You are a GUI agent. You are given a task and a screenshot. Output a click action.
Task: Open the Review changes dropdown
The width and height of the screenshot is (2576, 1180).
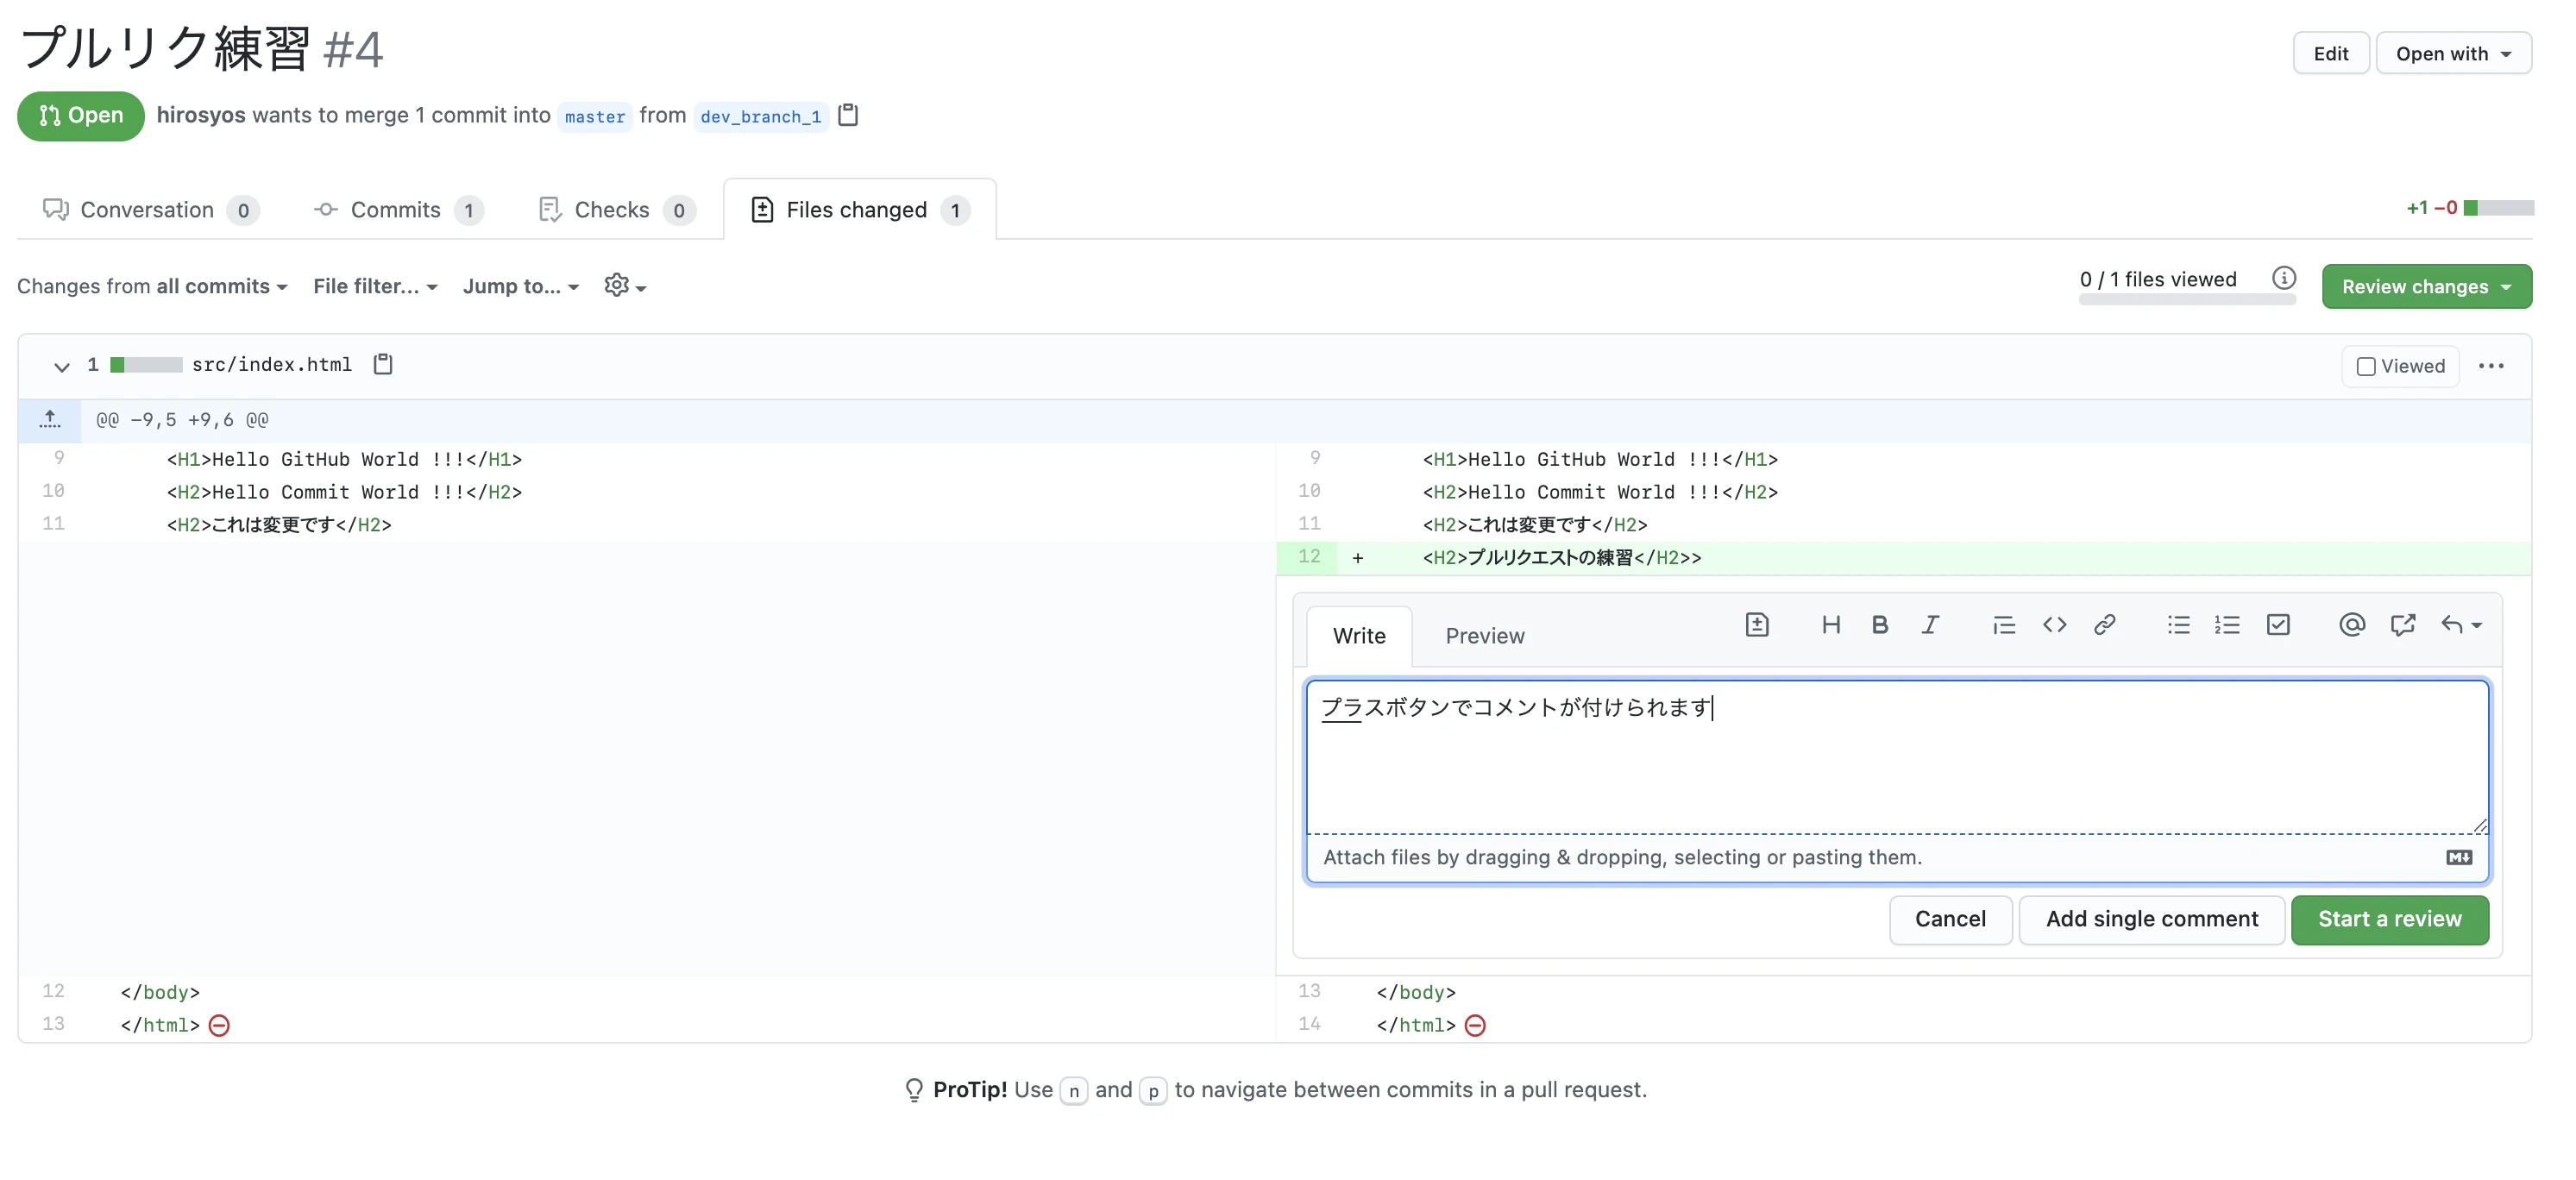click(x=2426, y=286)
